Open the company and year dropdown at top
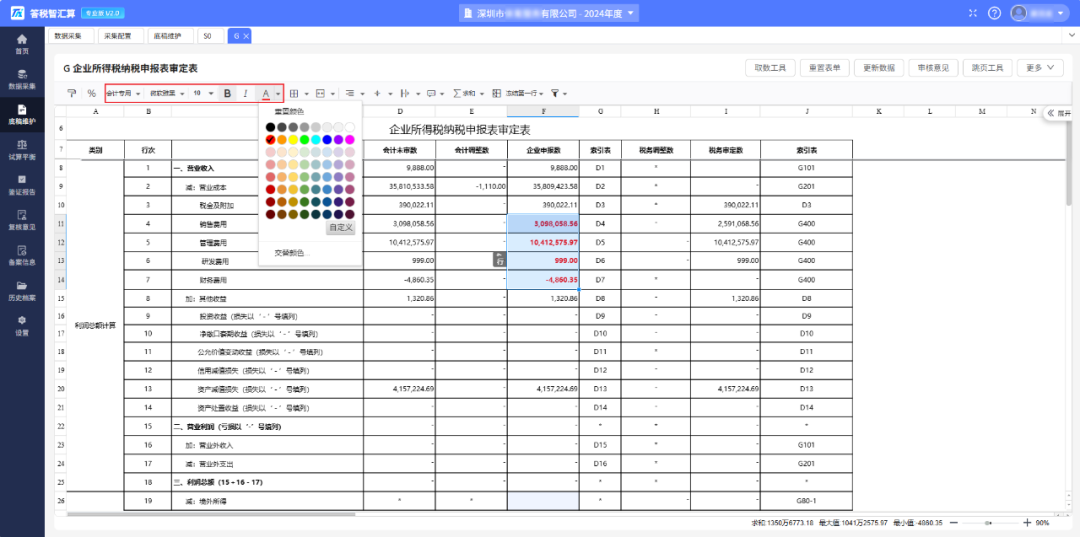Image resolution: width=1080 pixels, height=537 pixels. click(x=549, y=13)
